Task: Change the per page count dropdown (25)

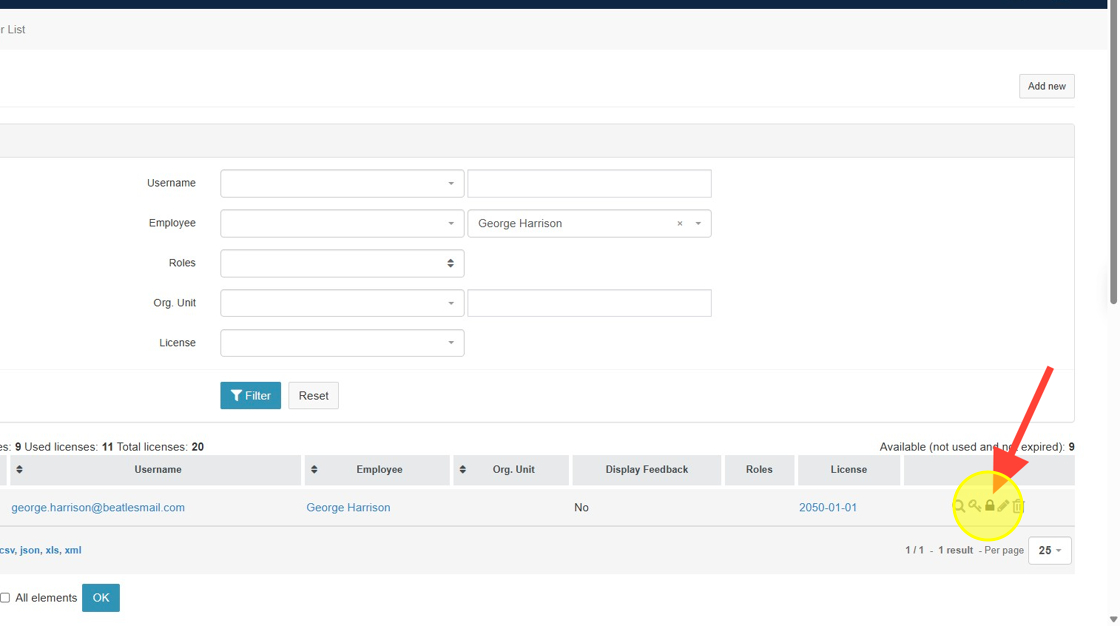Action: tap(1049, 551)
